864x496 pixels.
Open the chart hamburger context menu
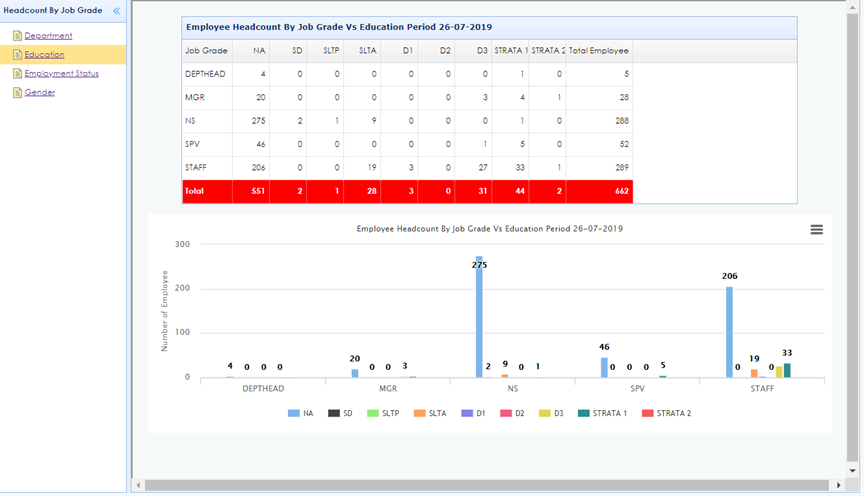point(816,230)
